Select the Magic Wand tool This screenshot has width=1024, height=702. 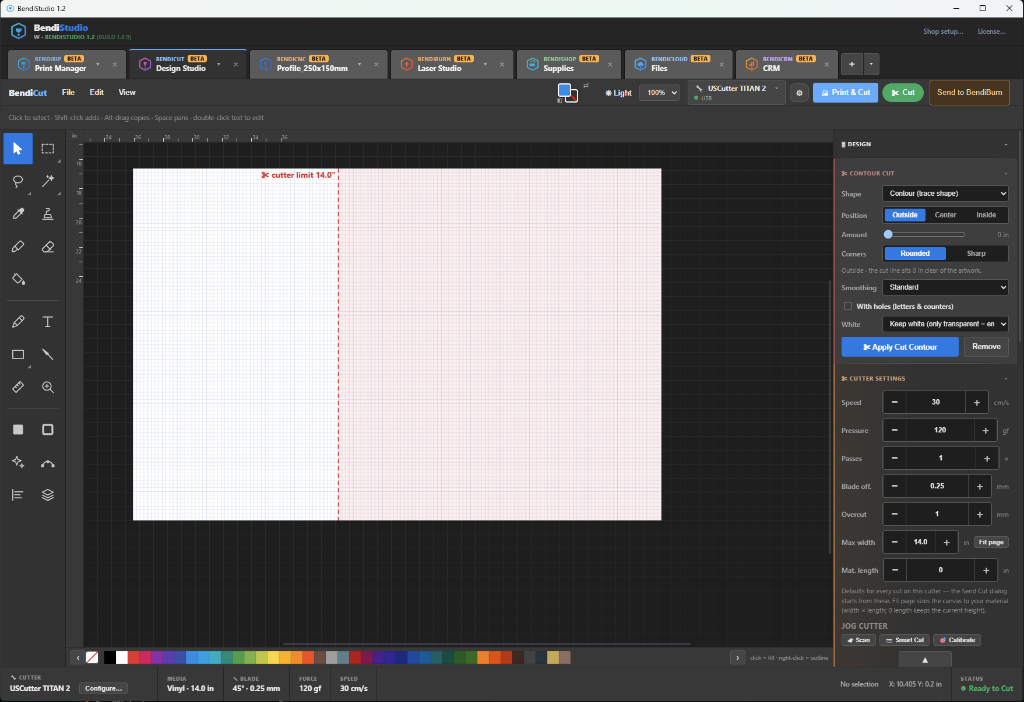(48, 182)
